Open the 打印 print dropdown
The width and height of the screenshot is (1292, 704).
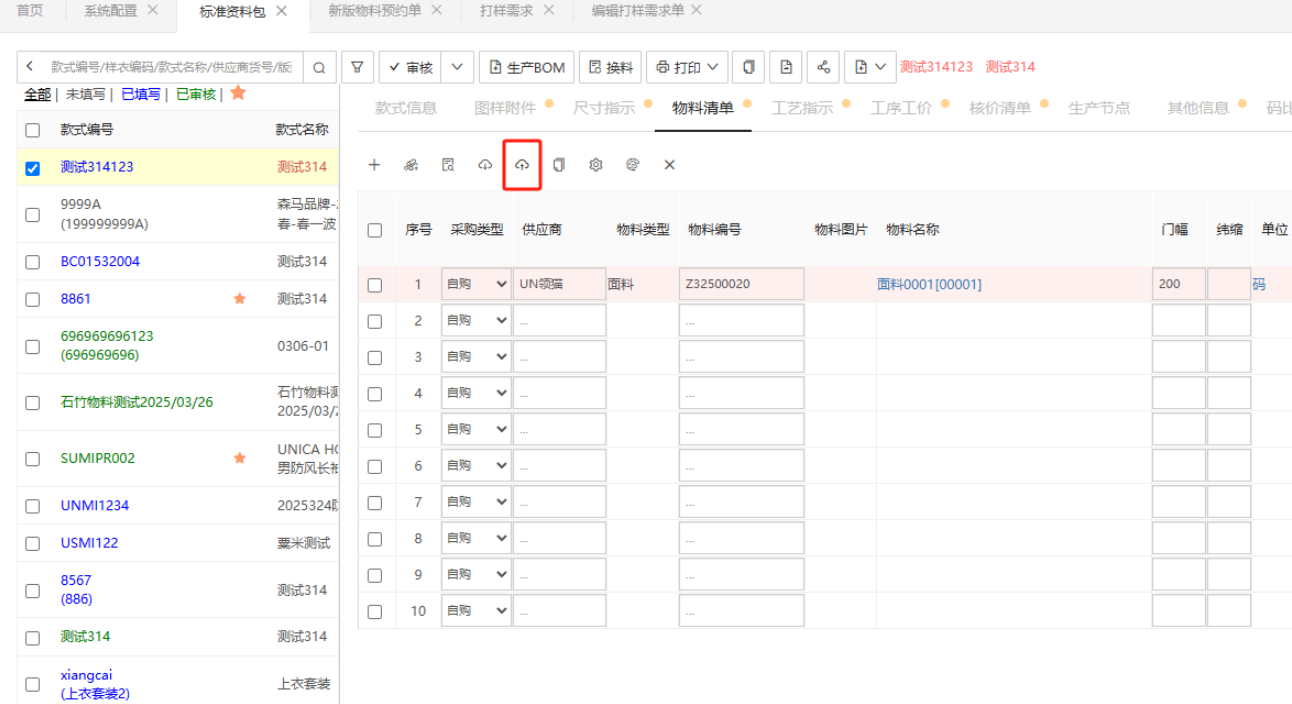click(x=687, y=67)
